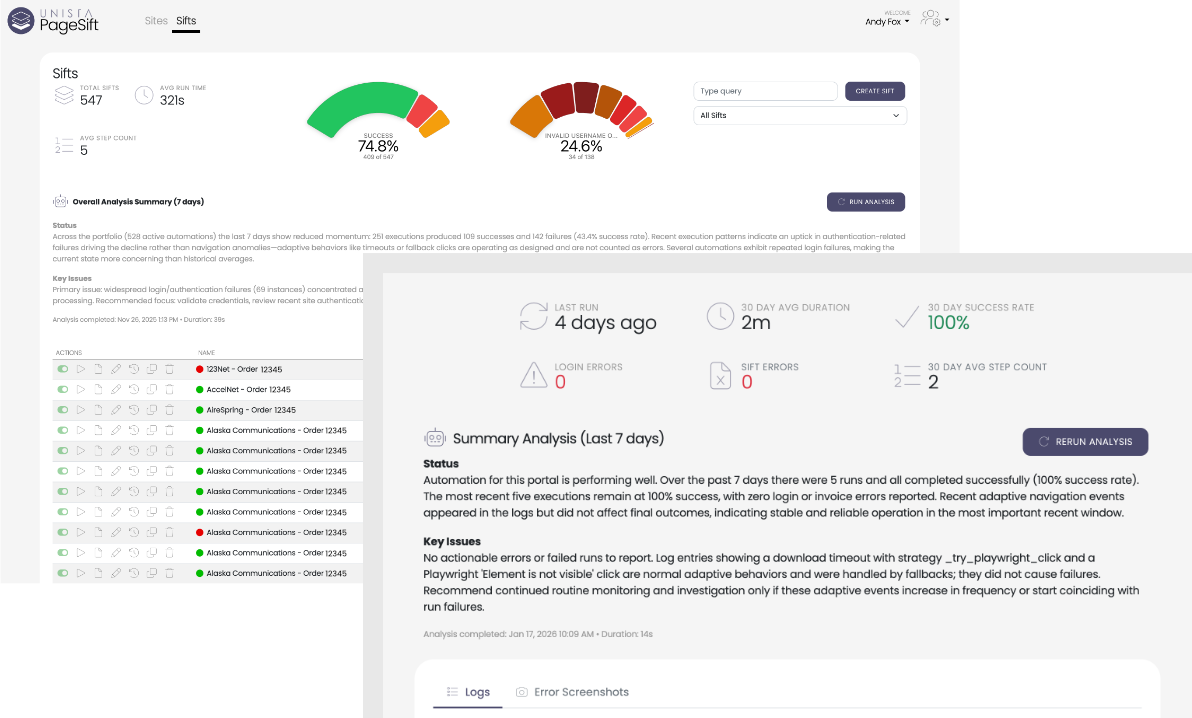Image resolution: width=1192 pixels, height=718 pixels.
Task: Click Run Analysis for overall summary
Action: click(866, 202)
